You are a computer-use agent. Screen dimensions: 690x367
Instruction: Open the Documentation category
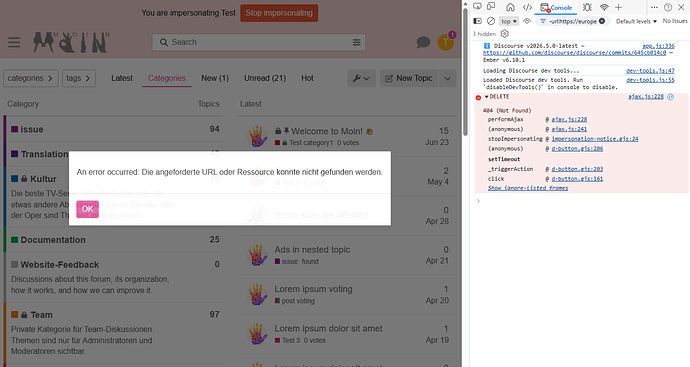(x=53, y=240)
